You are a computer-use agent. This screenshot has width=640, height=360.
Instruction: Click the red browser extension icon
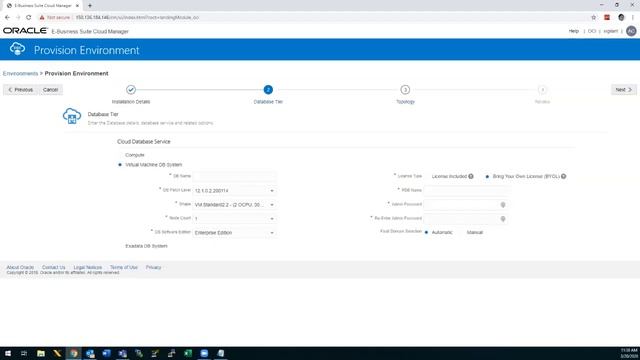coord(607,18)
